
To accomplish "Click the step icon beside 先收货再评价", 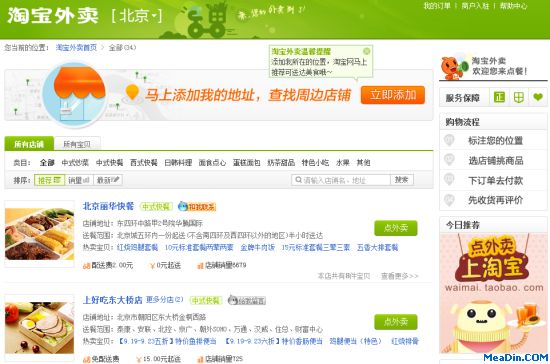I will coord(449,200).
